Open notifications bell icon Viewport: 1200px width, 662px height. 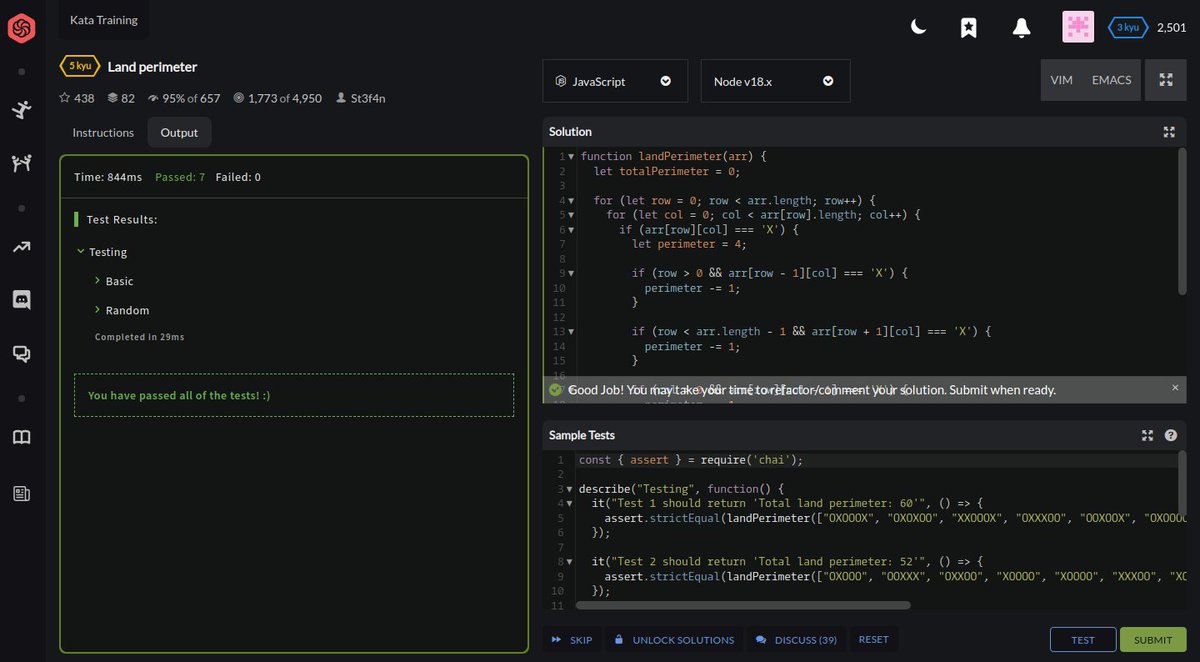pos(1021,28)
